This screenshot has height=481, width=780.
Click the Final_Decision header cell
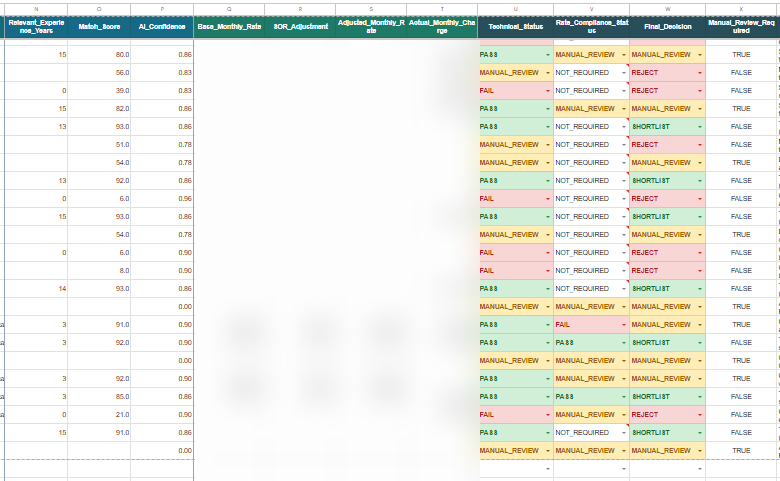pos(668,27)
